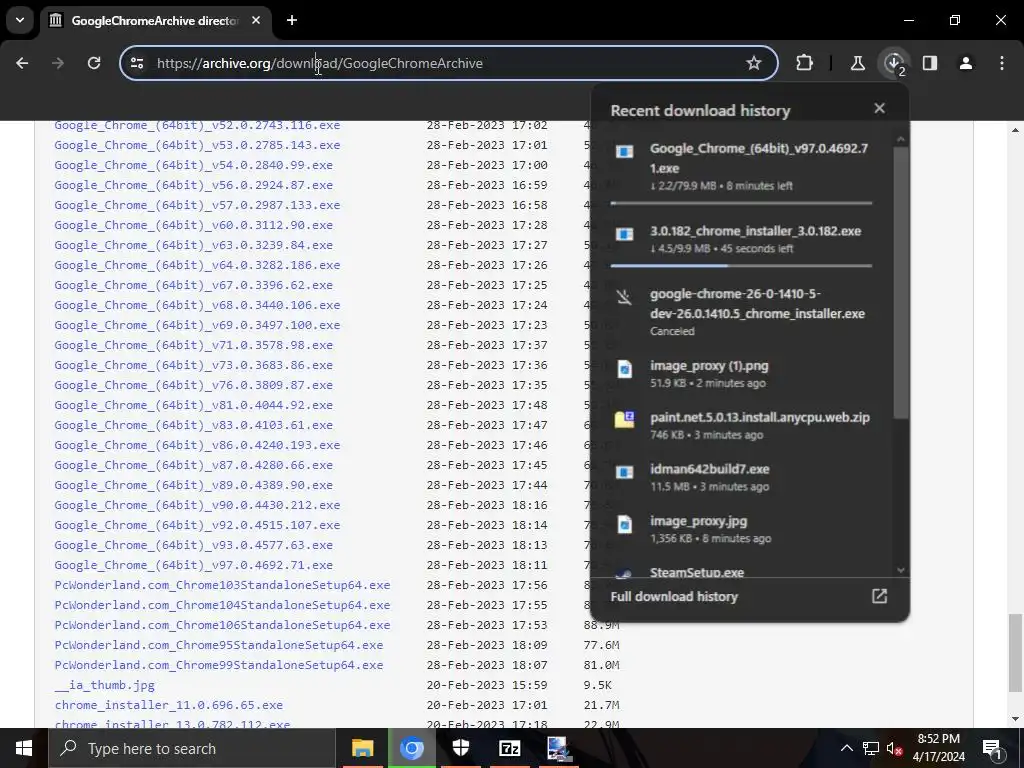Viewport: 1024px width, 768px height.
Task: Click idman642build7.exe file icon
Action: 625,472
